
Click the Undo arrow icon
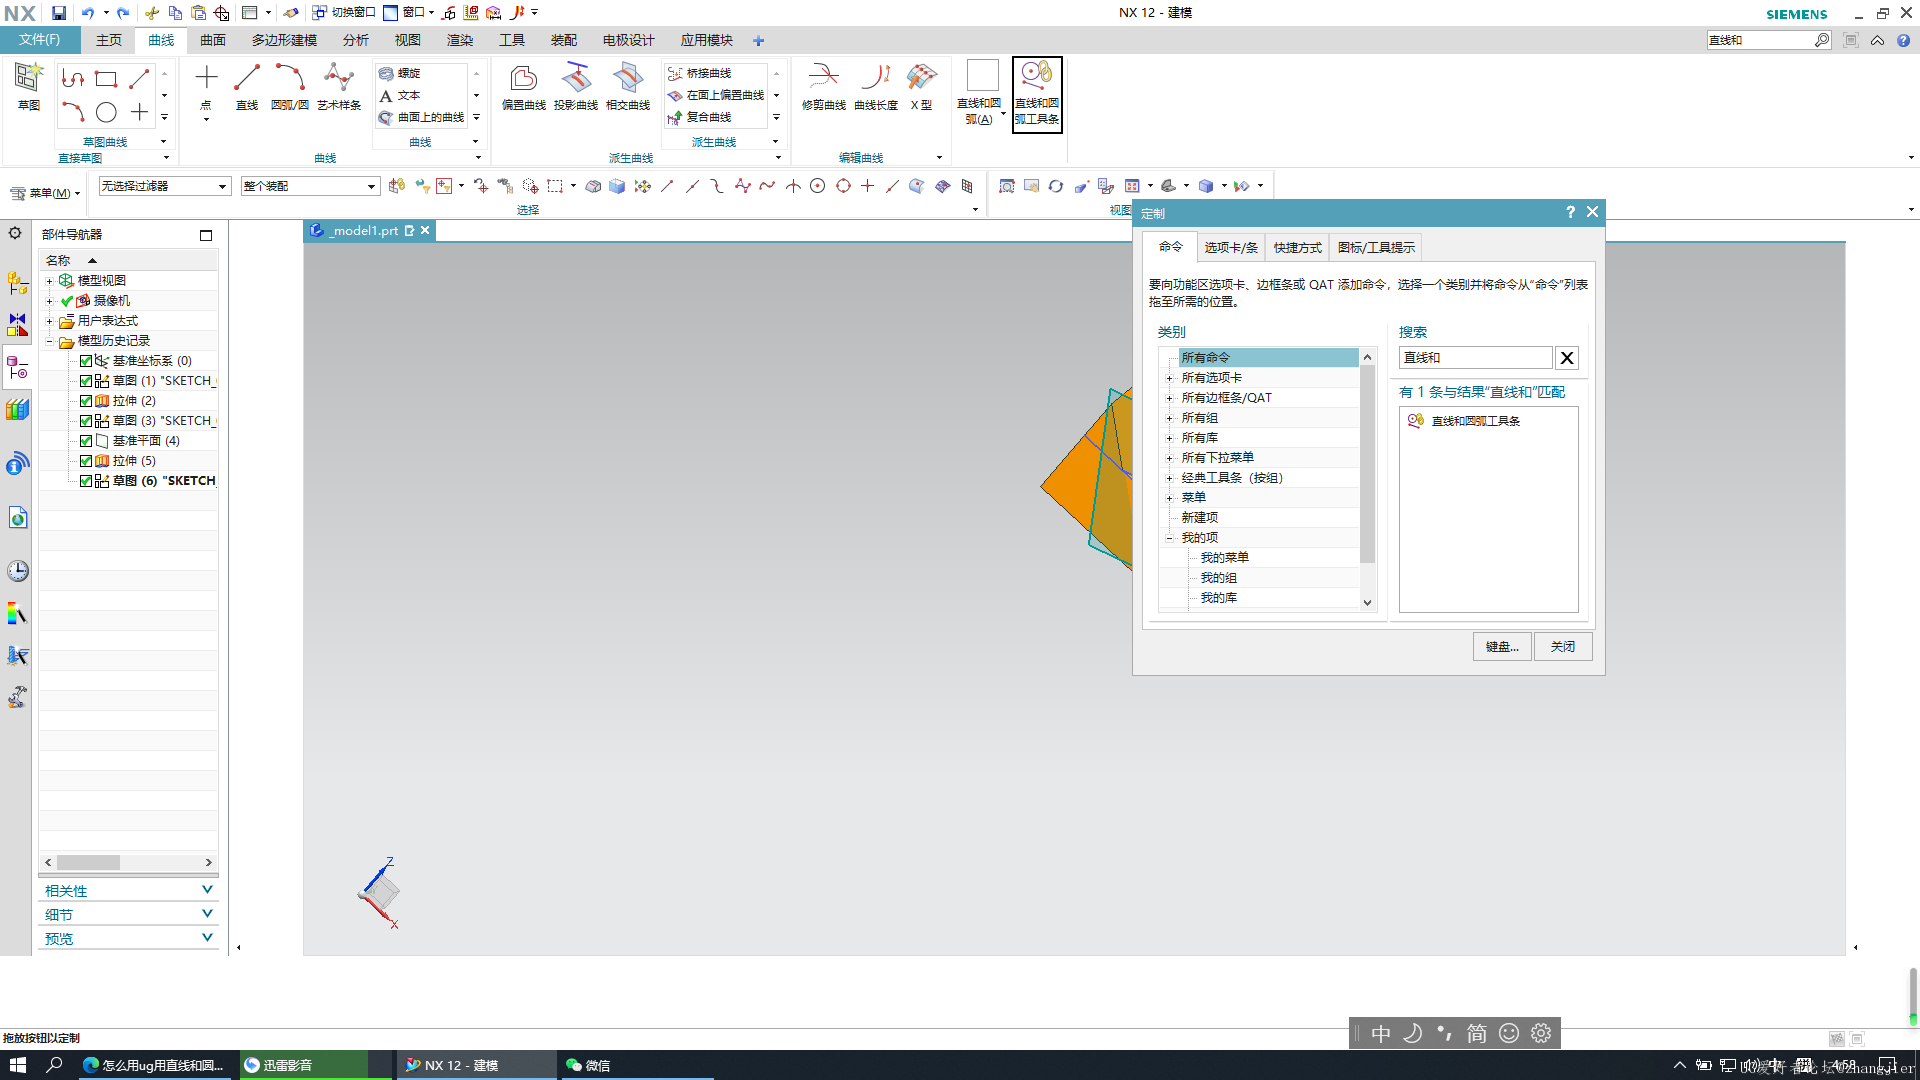click(88, 13)
